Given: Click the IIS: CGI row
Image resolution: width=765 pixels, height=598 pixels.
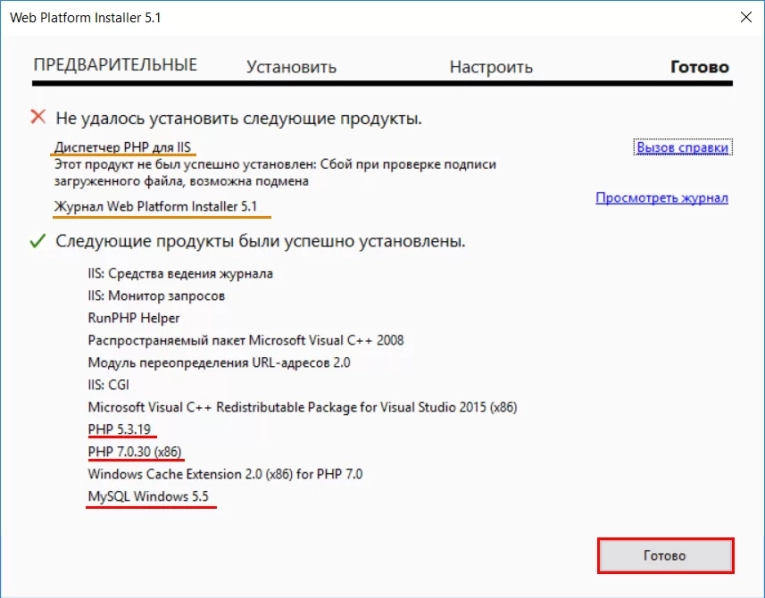Looking at the screenshot, I should pos(108,385).
